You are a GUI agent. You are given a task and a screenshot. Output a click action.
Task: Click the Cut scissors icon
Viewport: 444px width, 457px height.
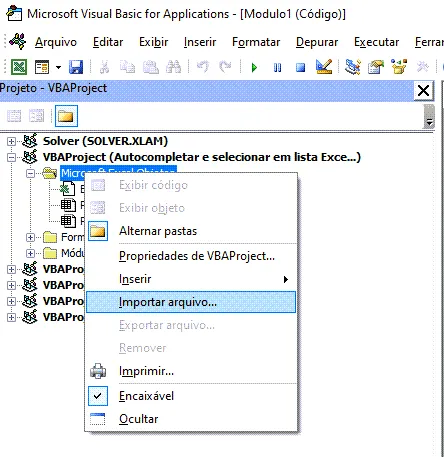pos(104,67)
